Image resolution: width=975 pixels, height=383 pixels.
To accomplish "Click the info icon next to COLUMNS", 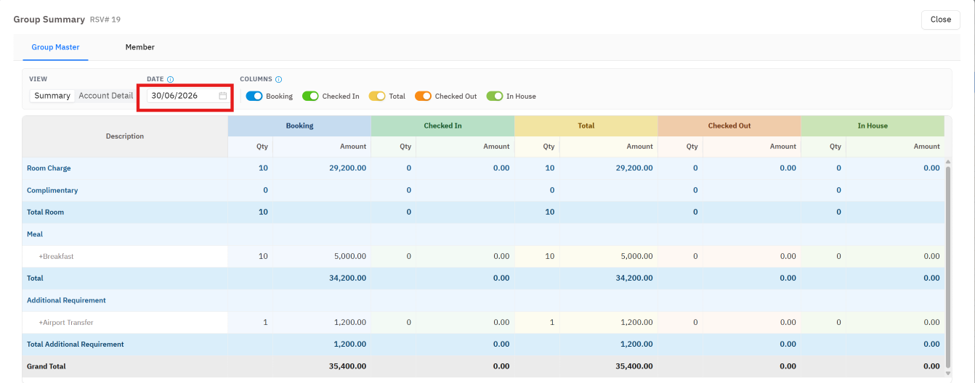I will point(279,80).
